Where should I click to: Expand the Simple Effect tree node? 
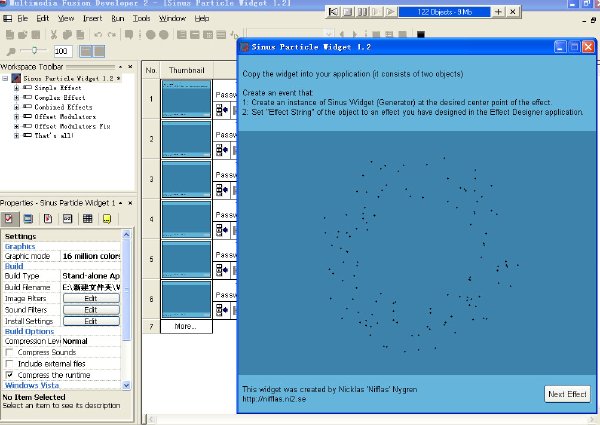pyautogui.click(x=16, y=88)
